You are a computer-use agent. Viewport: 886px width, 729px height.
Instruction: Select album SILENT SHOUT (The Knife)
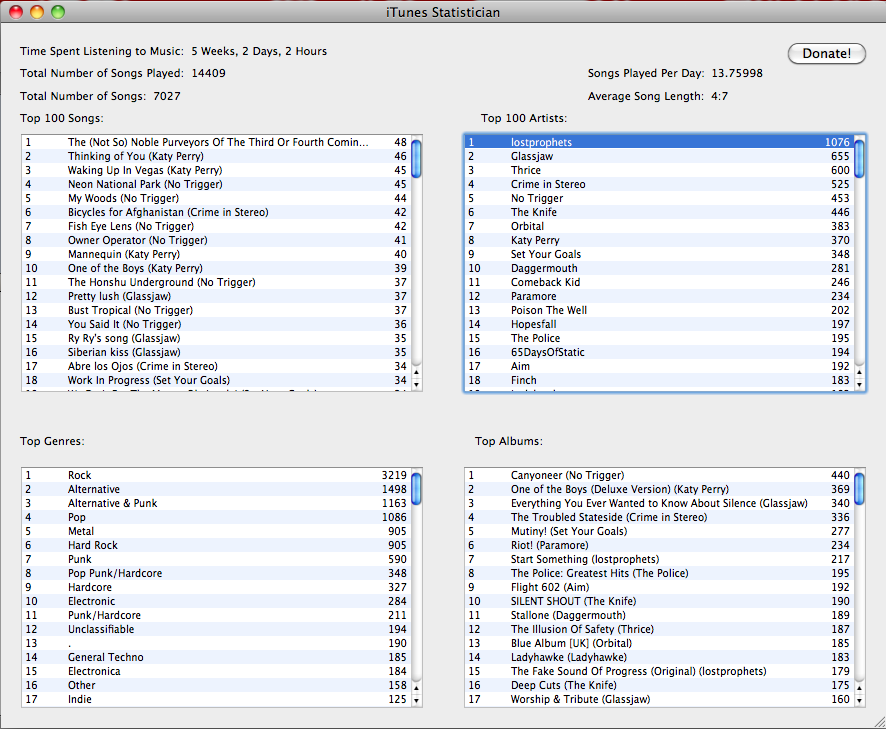pyautogui.click(x=659, y=601)
